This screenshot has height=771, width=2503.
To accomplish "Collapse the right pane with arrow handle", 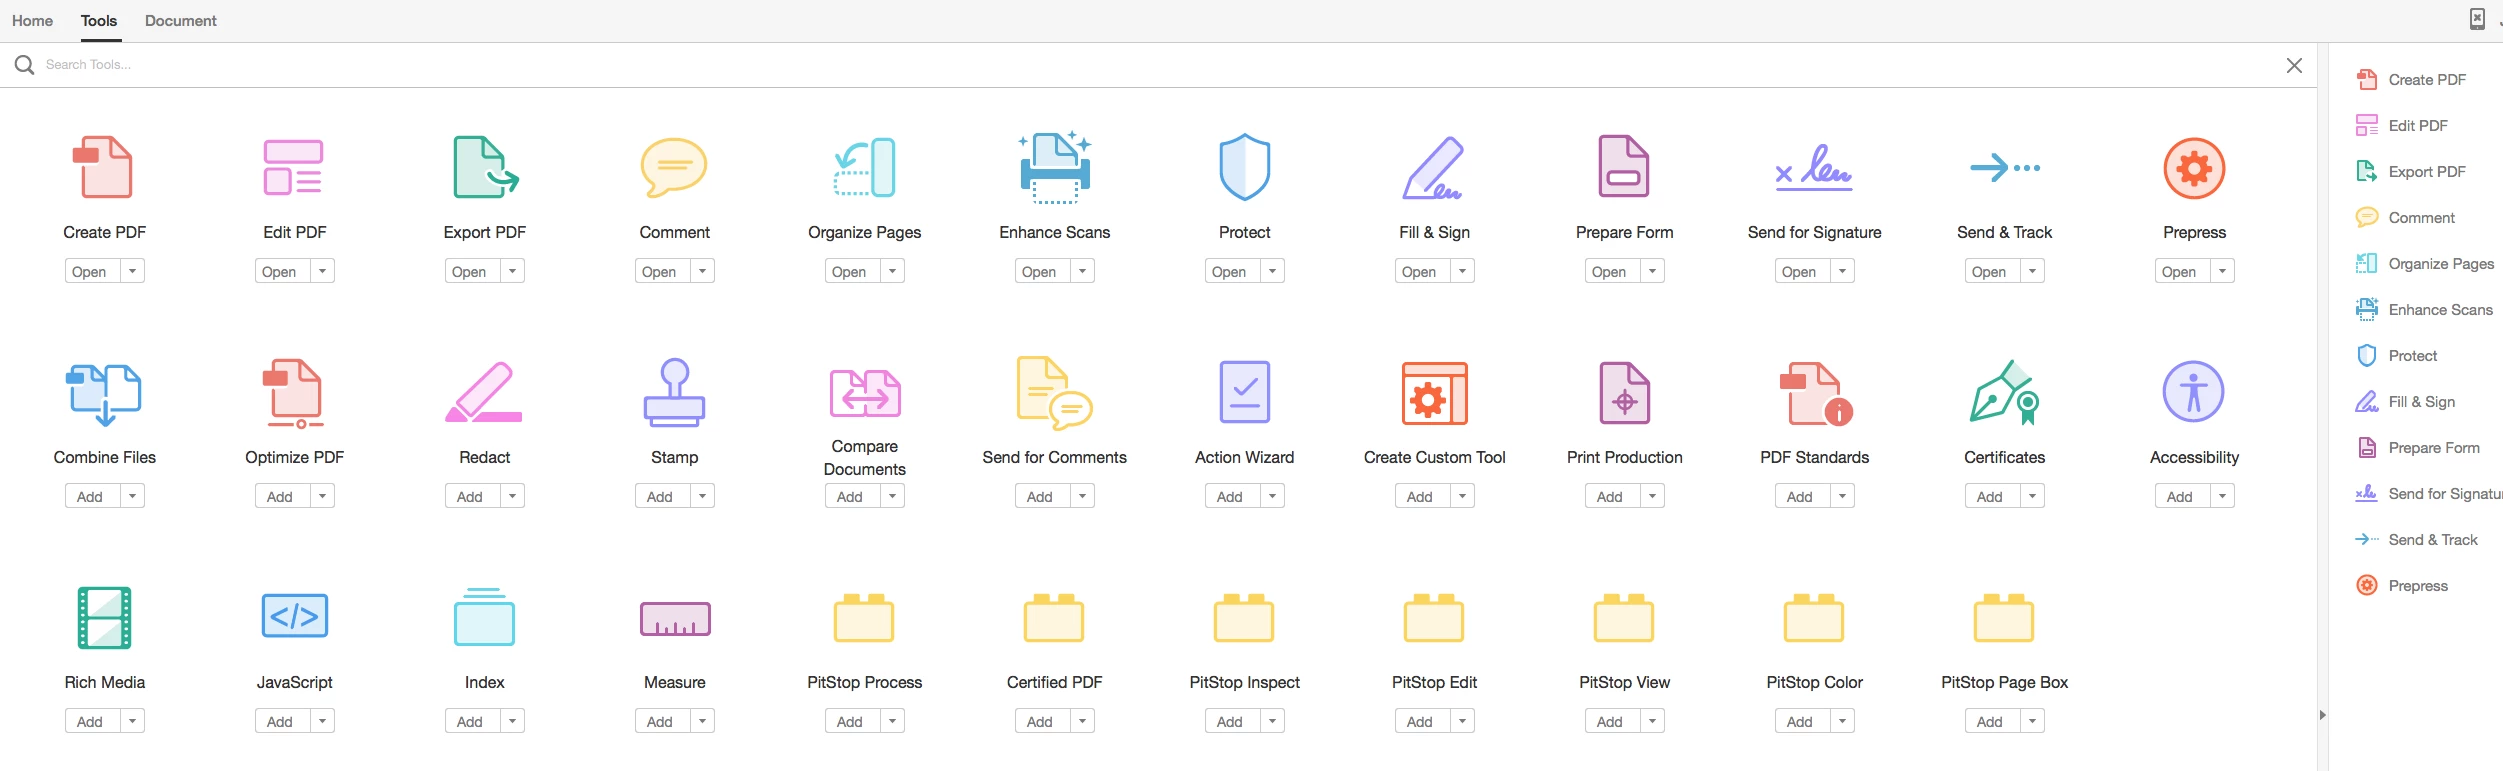I will click(x=2322, y=714).
